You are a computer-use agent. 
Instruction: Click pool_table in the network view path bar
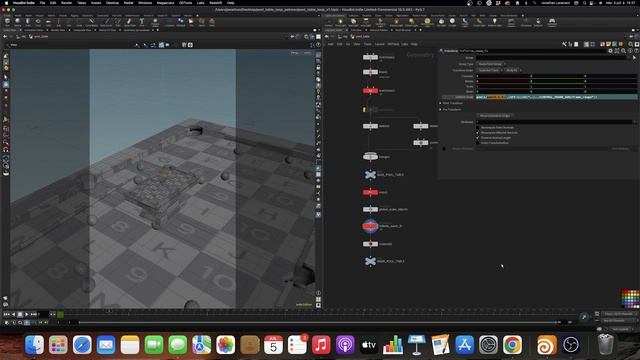point(362,36)
